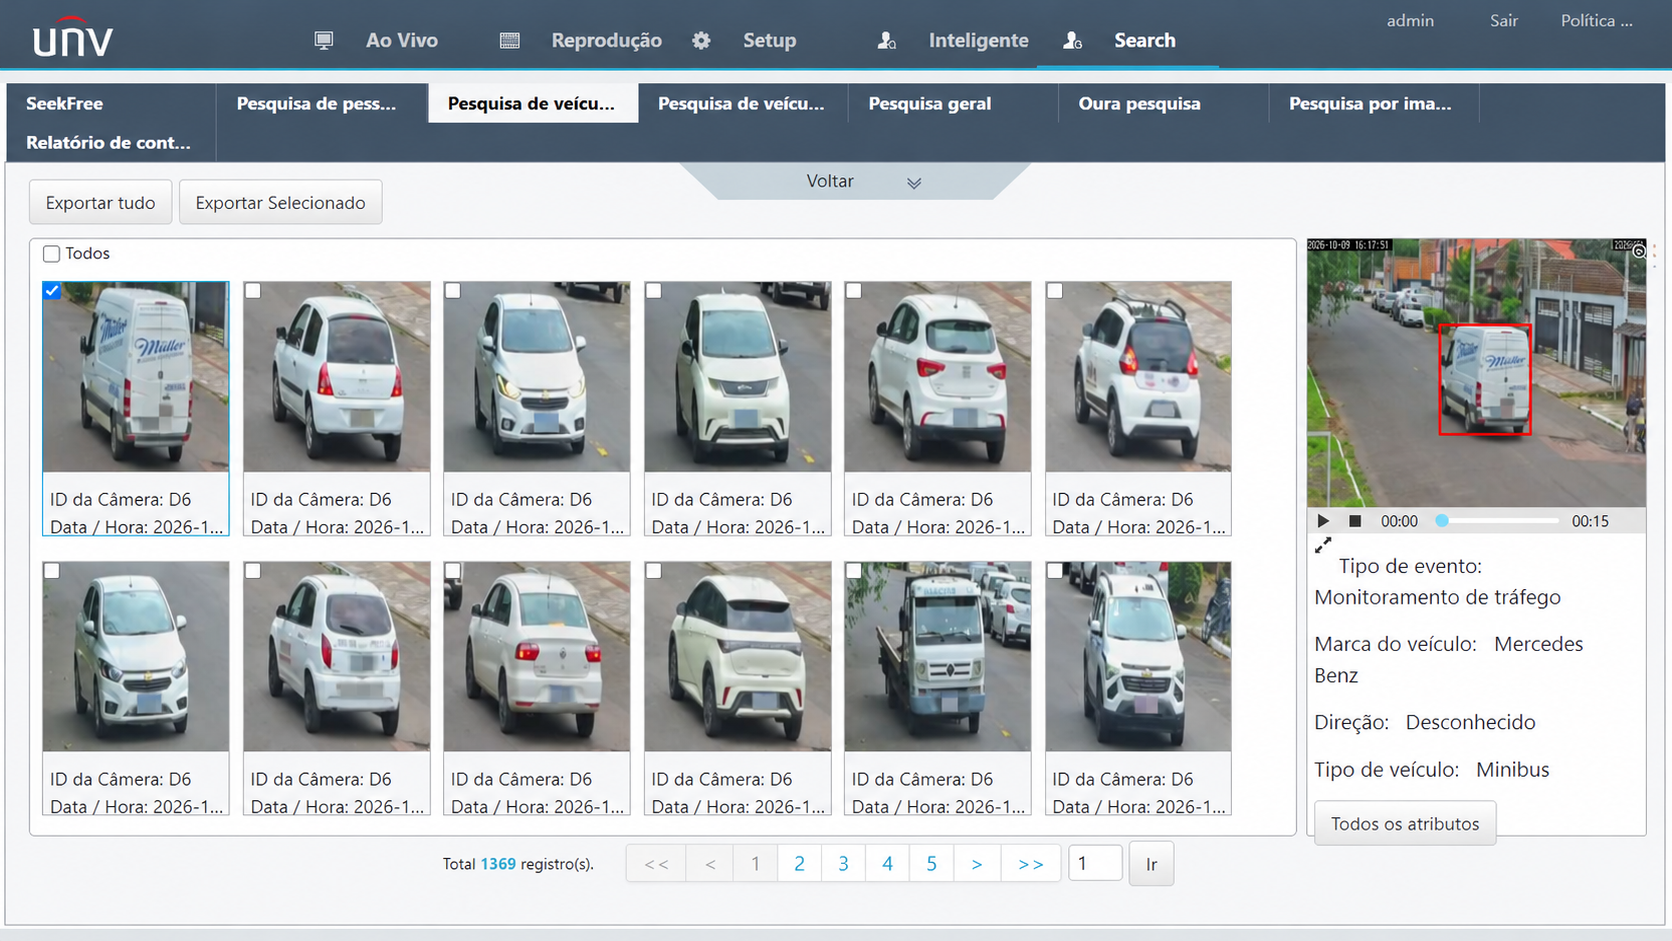Click the Ir page jump button
1672x941 pixels.
tap(1151, 864)
